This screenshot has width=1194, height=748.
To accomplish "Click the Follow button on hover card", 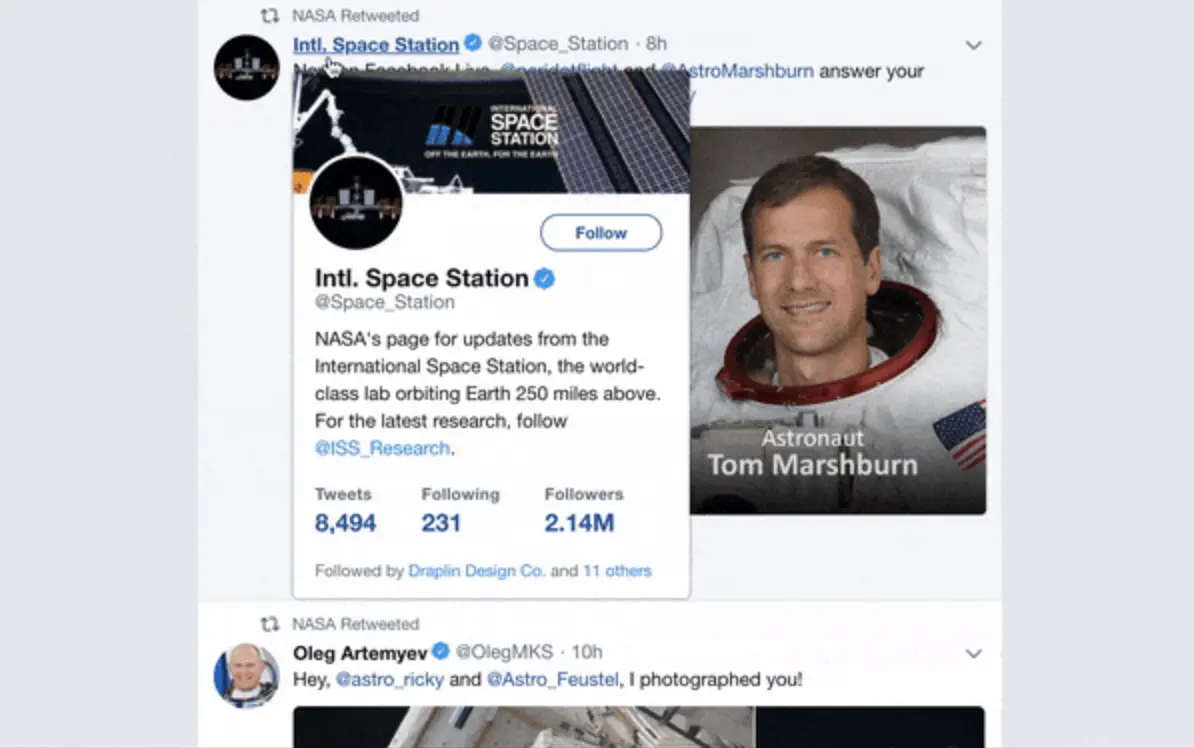I will click(601, 233).
